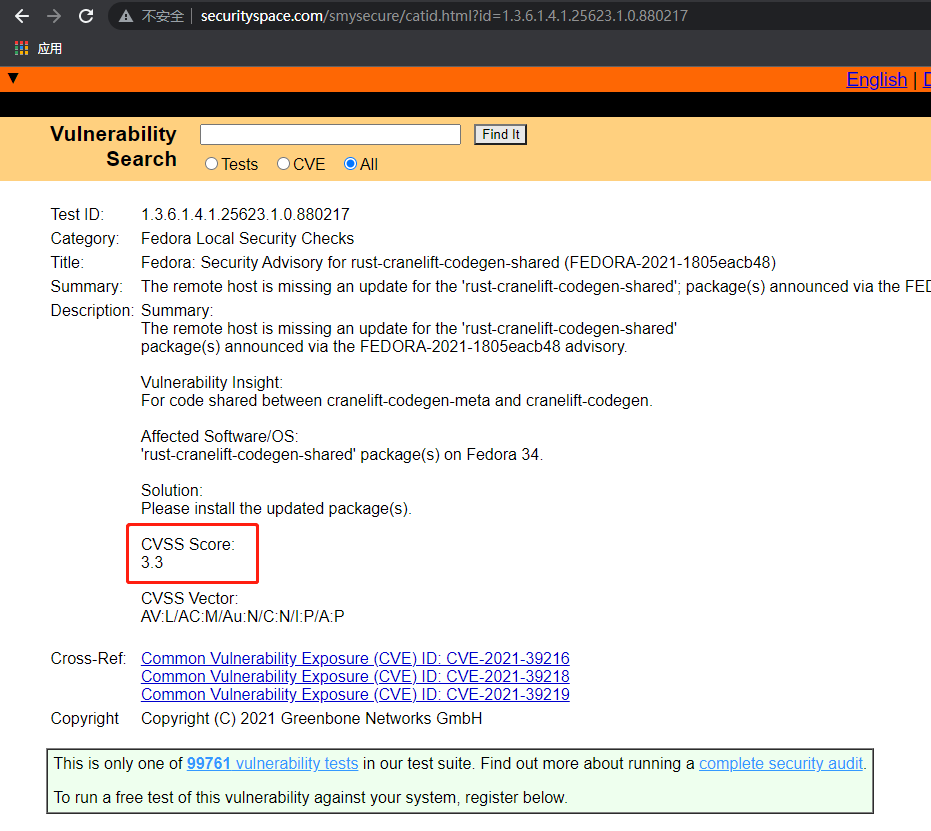The image size is (931, 831).
Task: Click the Find It button
Action: coord(501,134)
